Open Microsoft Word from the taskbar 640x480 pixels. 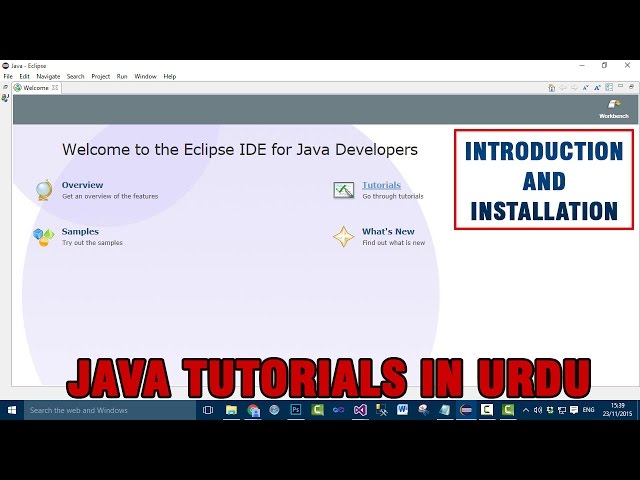tap(402, 410)
